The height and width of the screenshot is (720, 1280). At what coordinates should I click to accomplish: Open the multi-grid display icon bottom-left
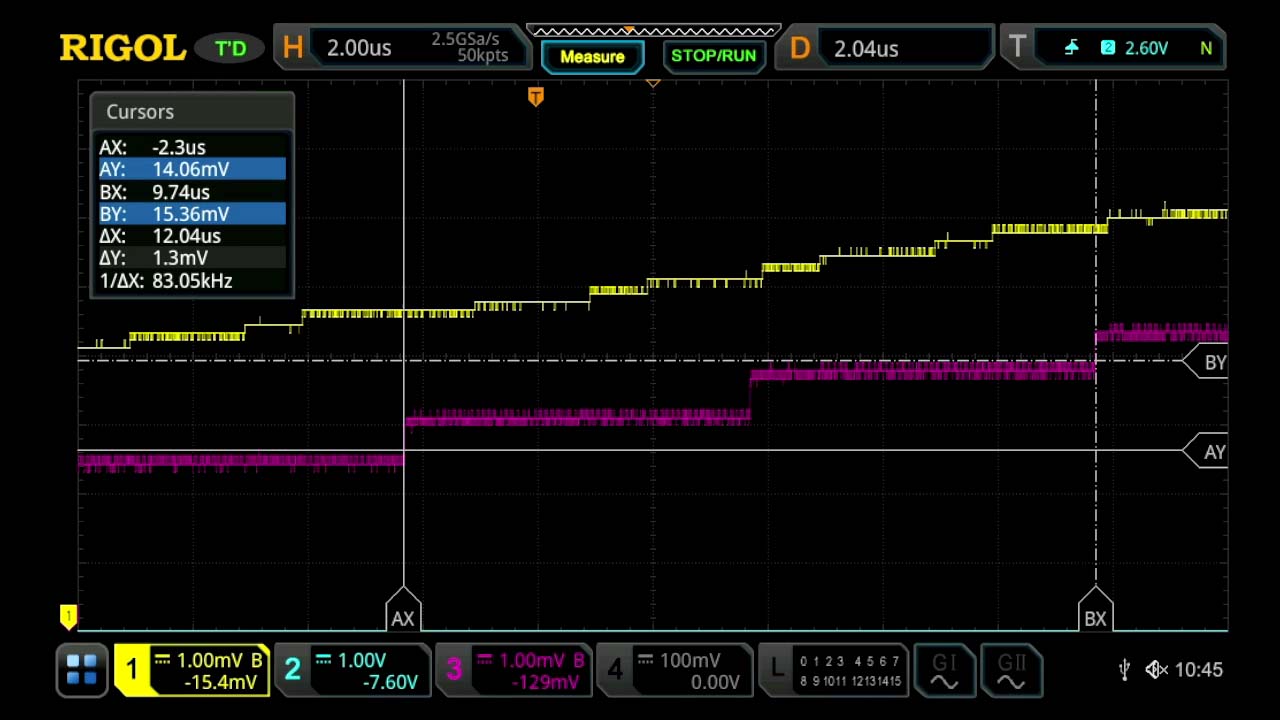[81, 670]
